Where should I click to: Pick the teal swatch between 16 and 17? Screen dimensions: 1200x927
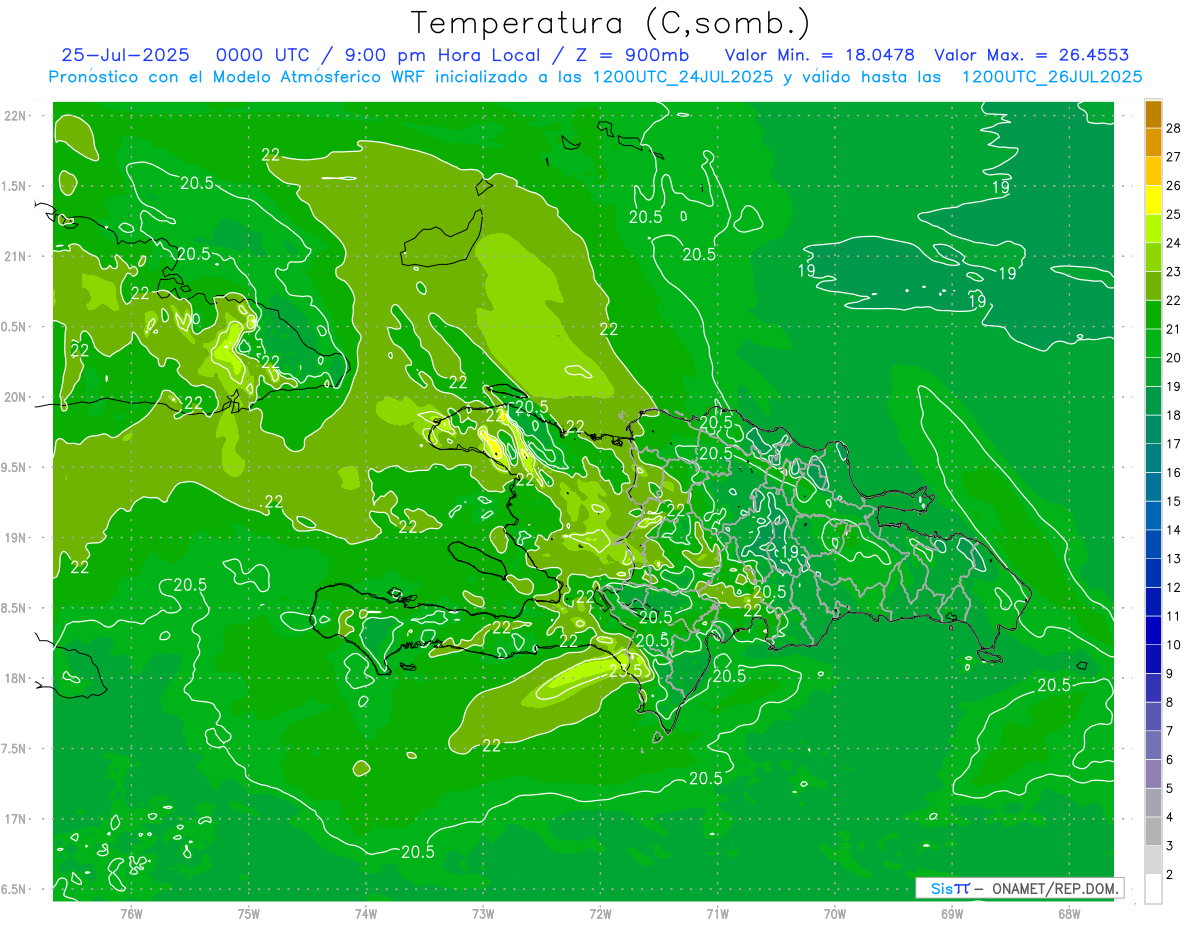(1153, 458)
